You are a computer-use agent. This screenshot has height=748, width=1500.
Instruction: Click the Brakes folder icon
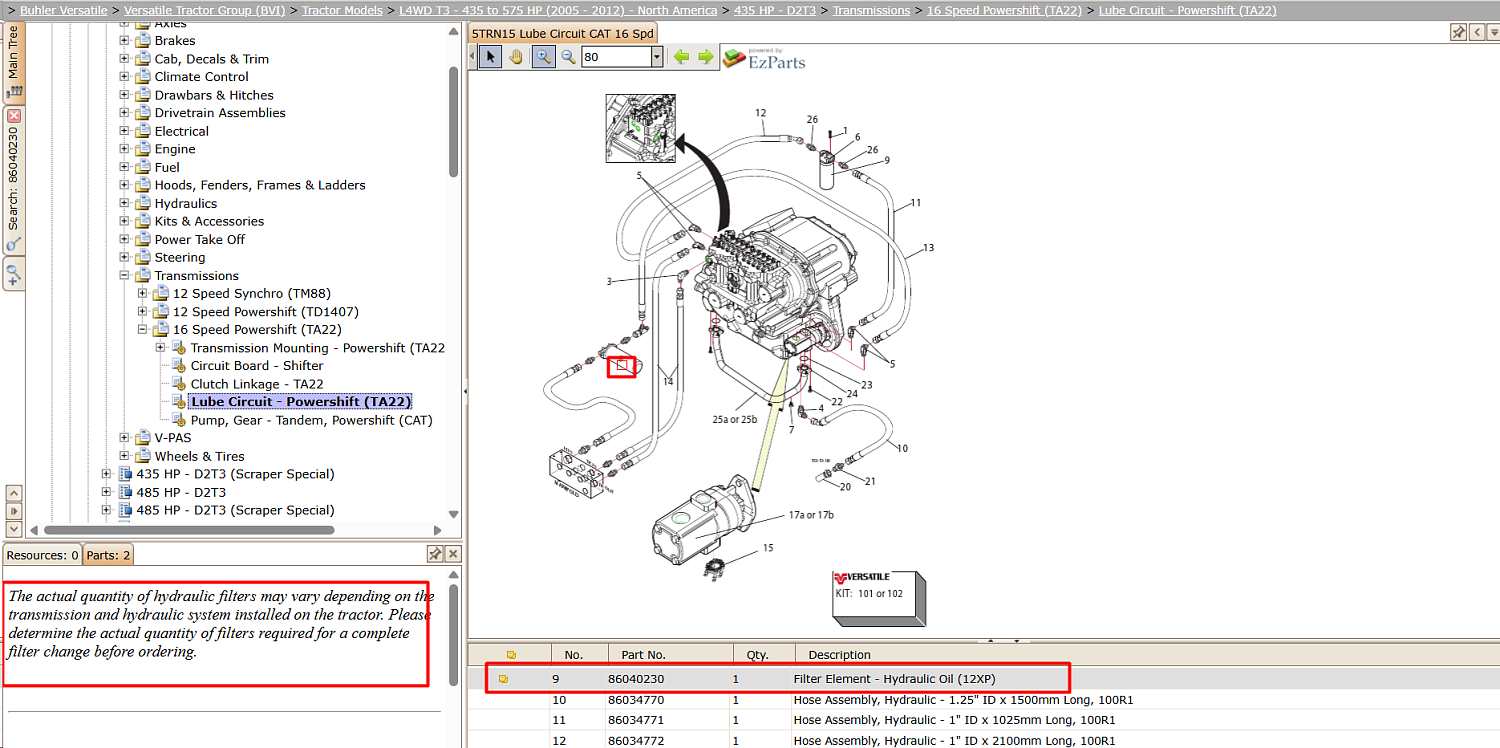click(142, 41)
